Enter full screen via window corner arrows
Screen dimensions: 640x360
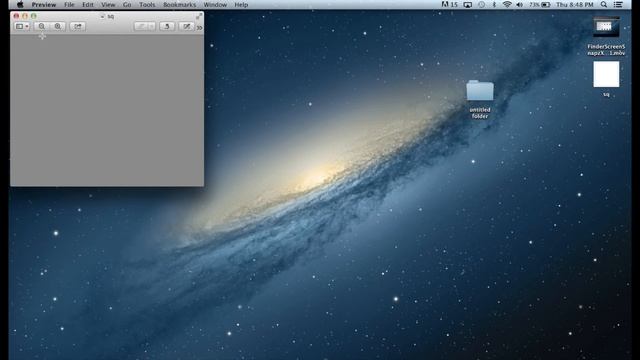tap(199, 16)
